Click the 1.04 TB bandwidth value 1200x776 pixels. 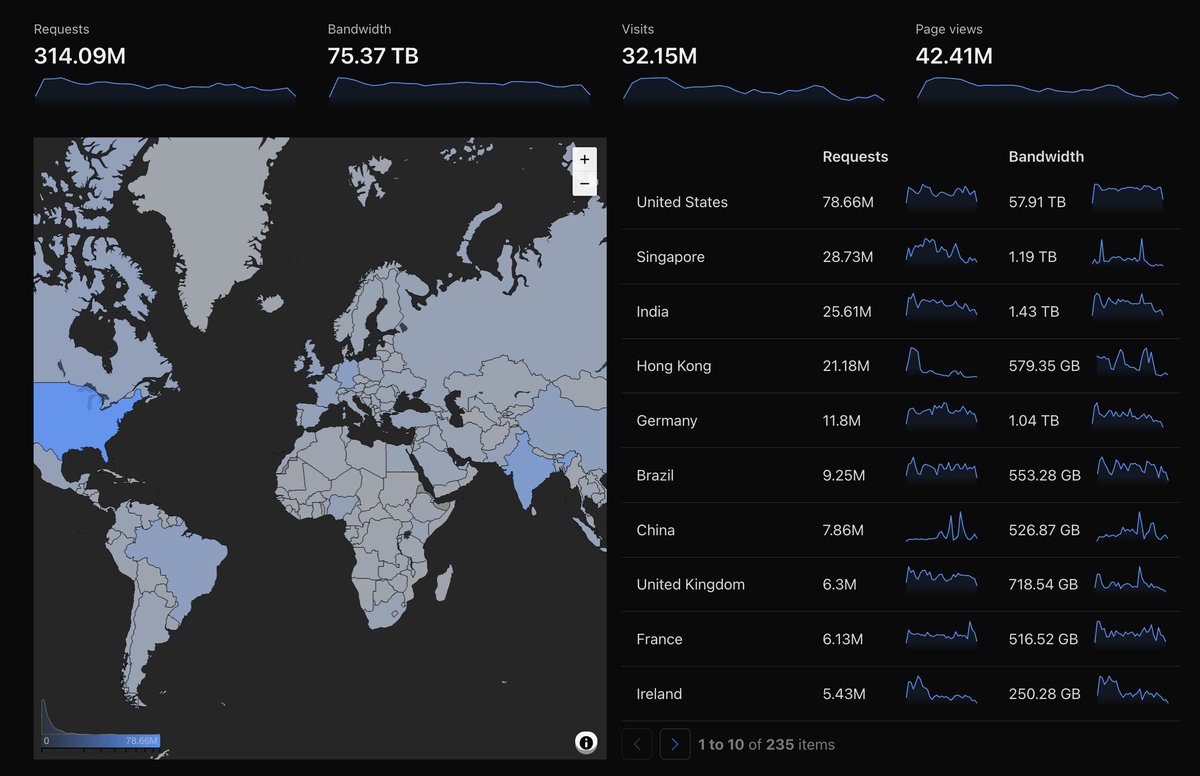click(x=1034, y=421)
